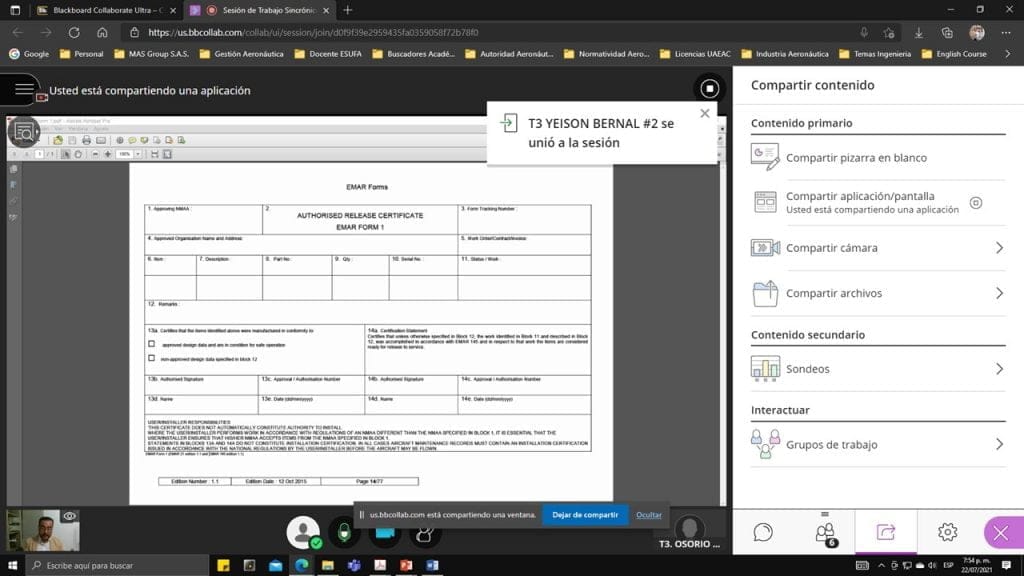The height and width of the screenshot is (576, 1024).
Task: Open the attendees panel icon
Action: coord(825,532)
